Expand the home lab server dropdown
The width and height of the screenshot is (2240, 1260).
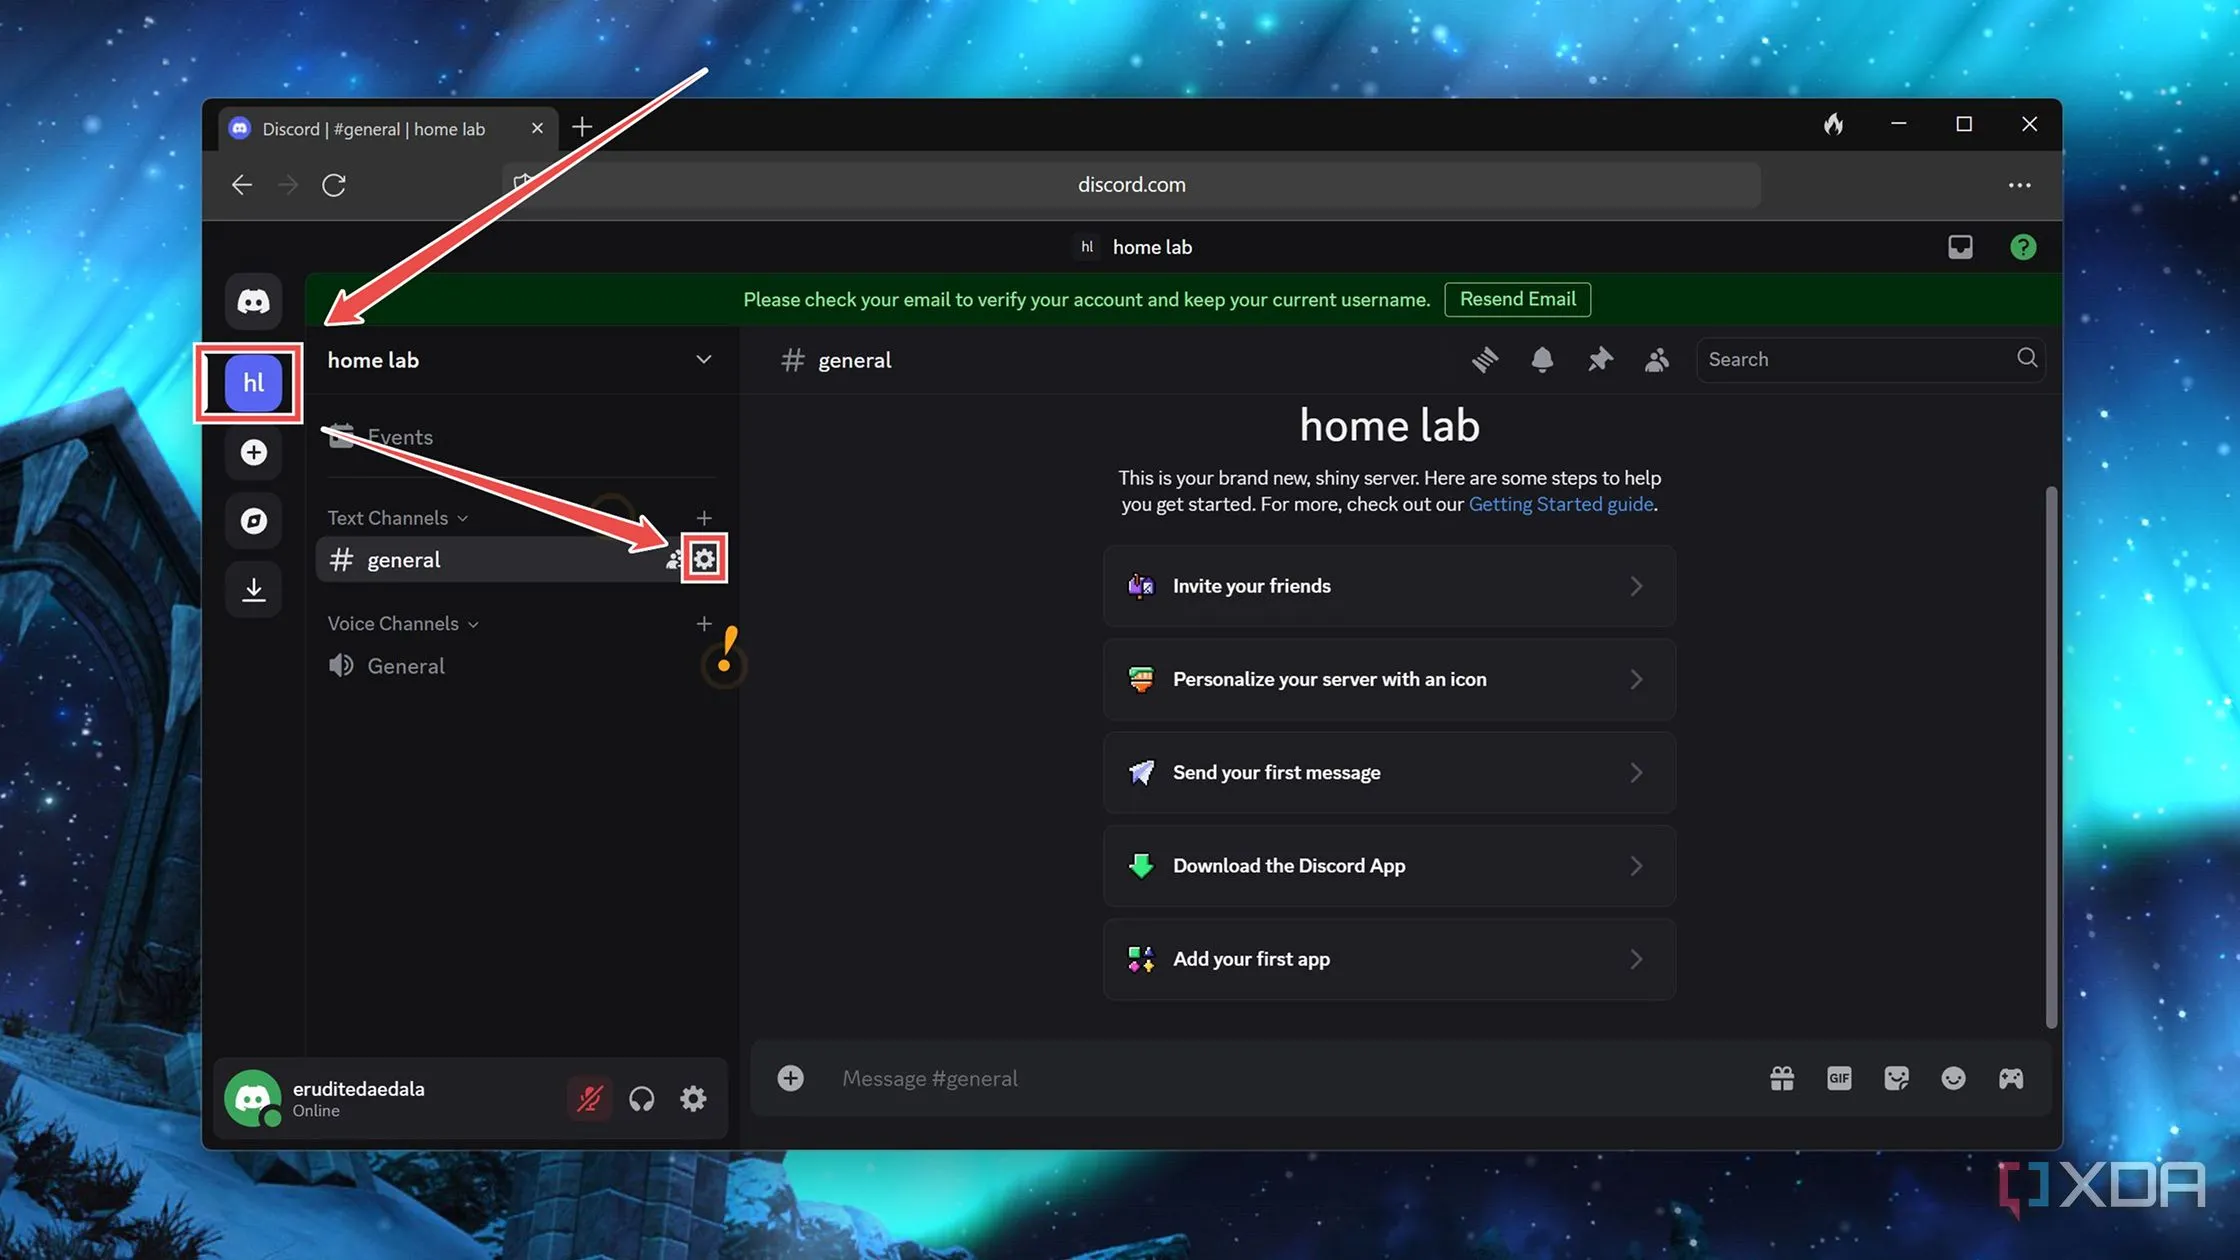(x=703, y=360)
